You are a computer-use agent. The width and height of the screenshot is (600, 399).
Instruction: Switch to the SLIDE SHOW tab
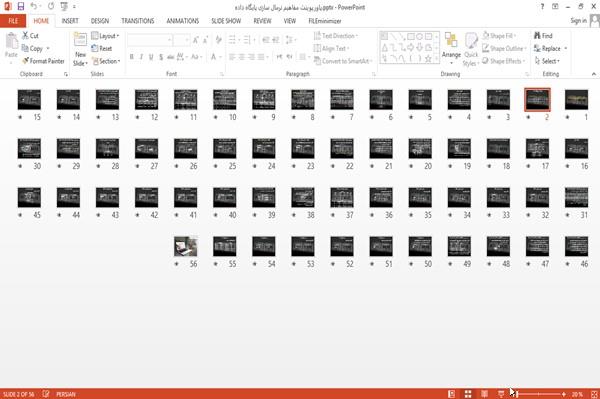pyautogui.click(x=226, y=21)
